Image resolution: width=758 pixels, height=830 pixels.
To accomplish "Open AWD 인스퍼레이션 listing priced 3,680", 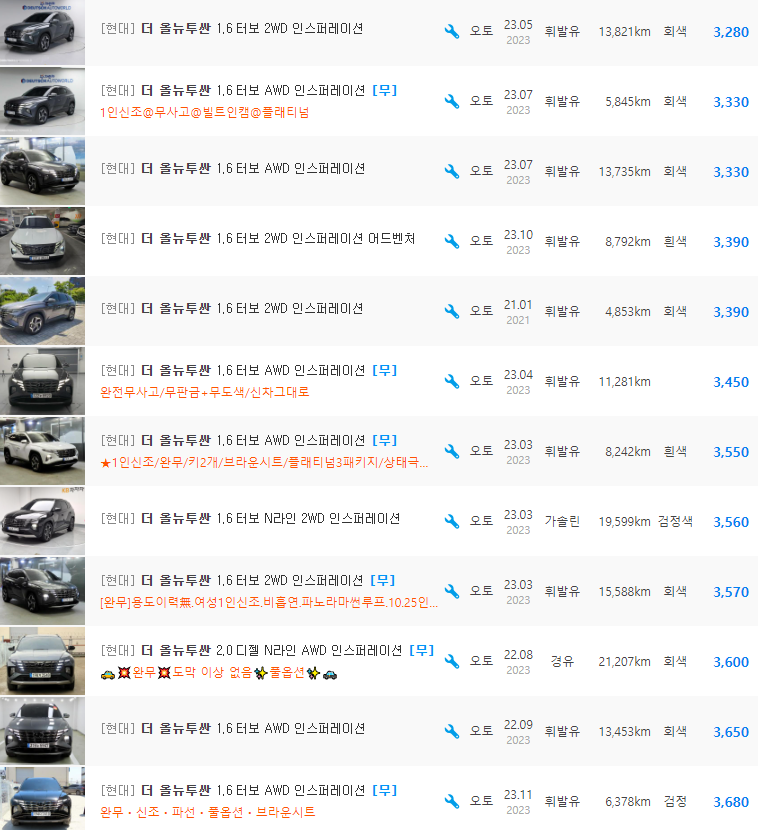I will (x=233, y=791).
